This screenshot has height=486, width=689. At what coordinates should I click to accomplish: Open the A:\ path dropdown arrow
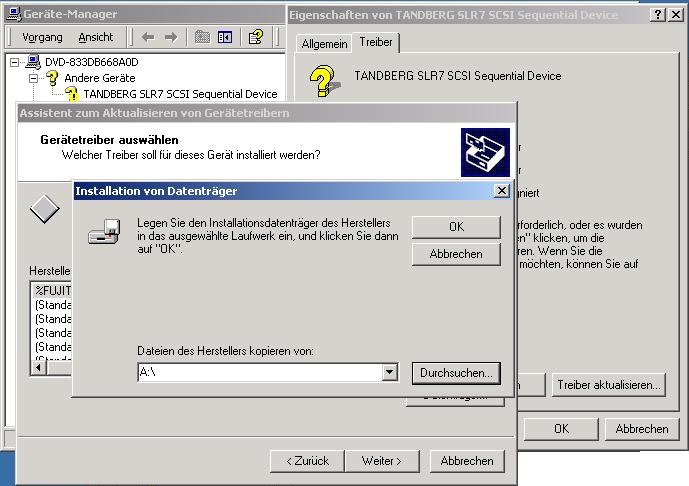tap(389, 372)
